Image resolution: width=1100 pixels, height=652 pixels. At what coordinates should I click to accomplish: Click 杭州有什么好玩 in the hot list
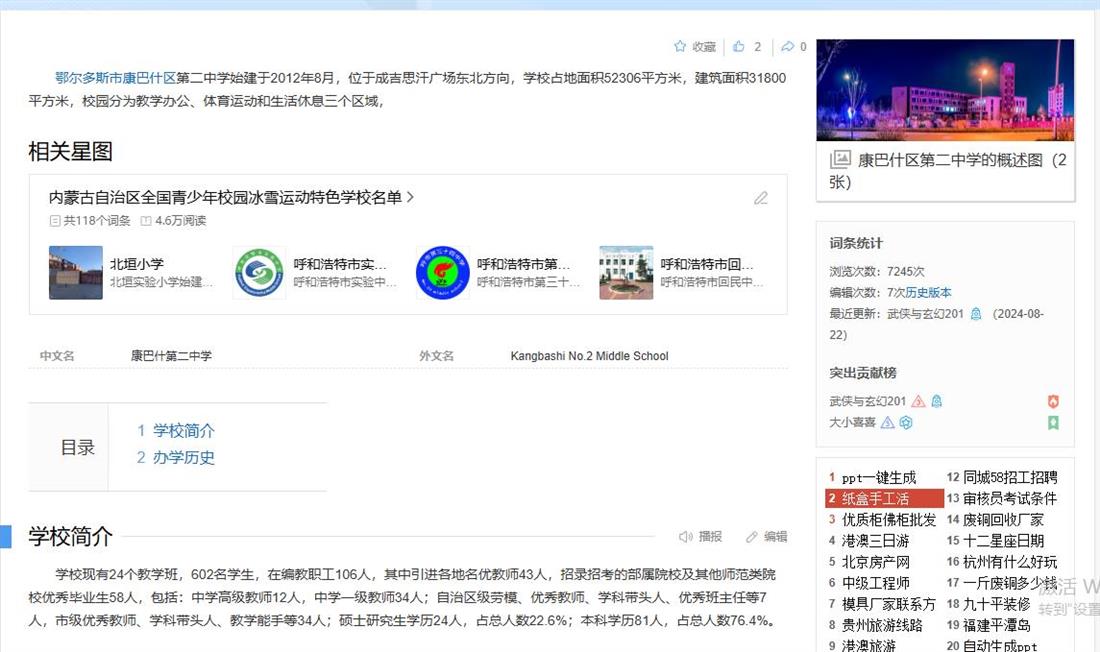(1010, 561)
